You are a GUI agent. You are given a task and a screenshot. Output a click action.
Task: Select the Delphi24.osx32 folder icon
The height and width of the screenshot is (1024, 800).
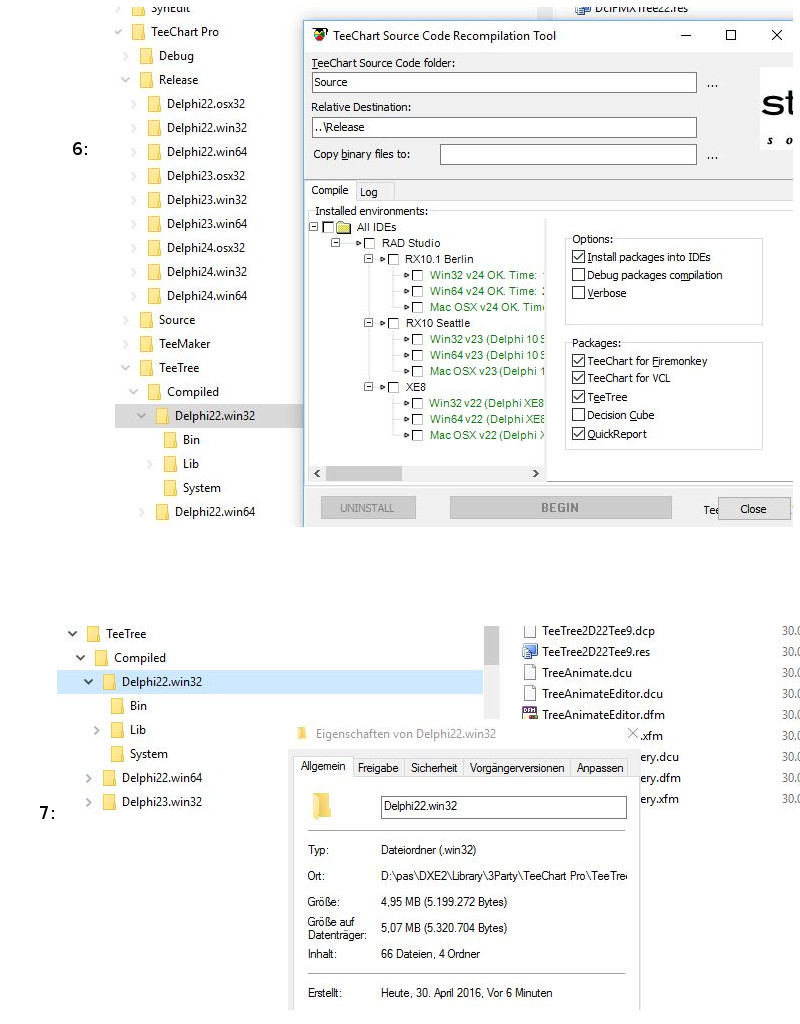point(154,248)
